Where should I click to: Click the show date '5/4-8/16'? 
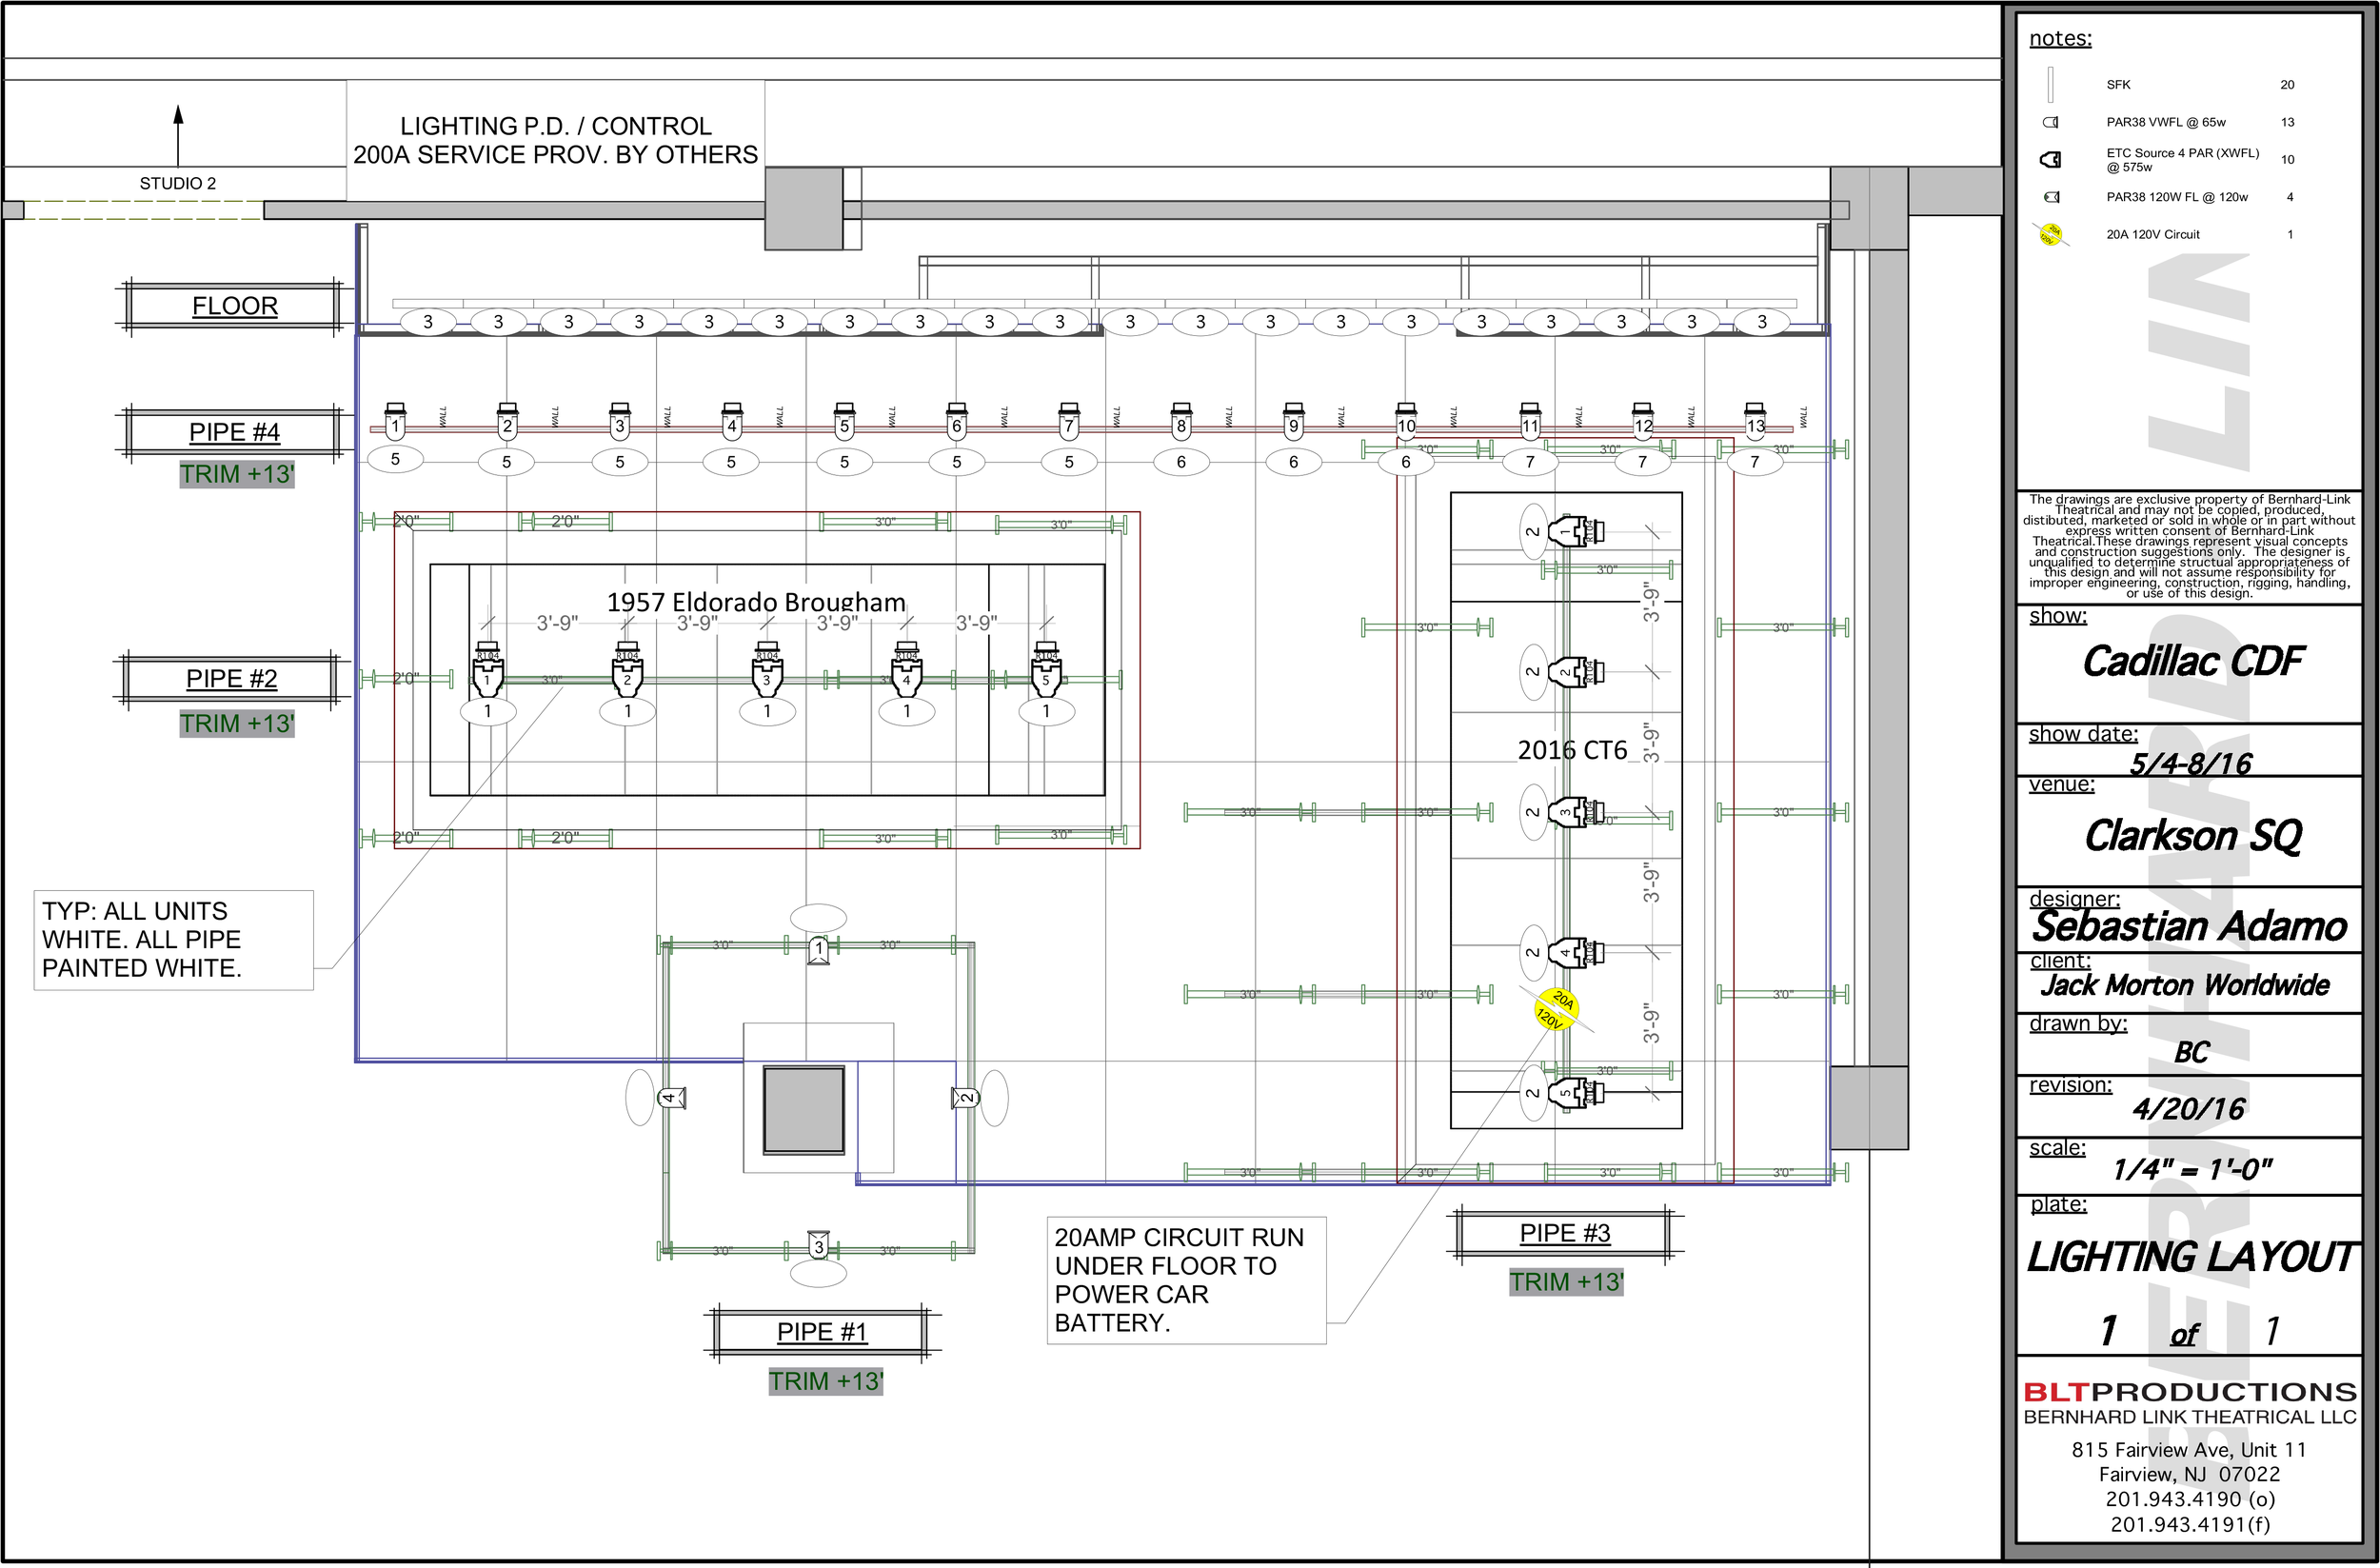[x=2190, y=763]
